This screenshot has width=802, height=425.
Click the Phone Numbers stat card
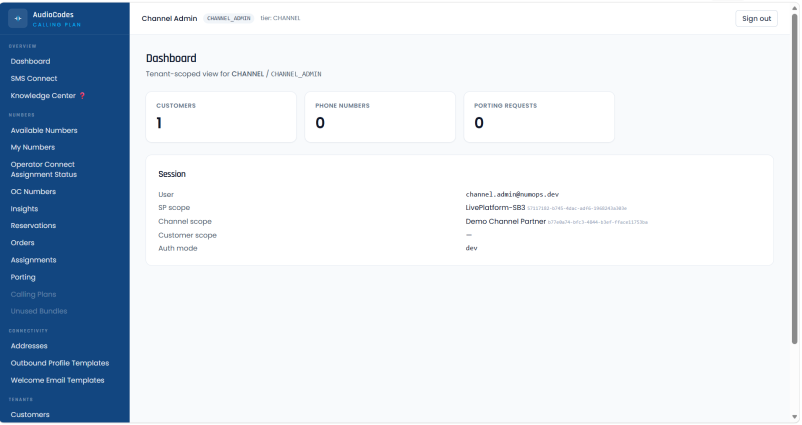[380, 117]
